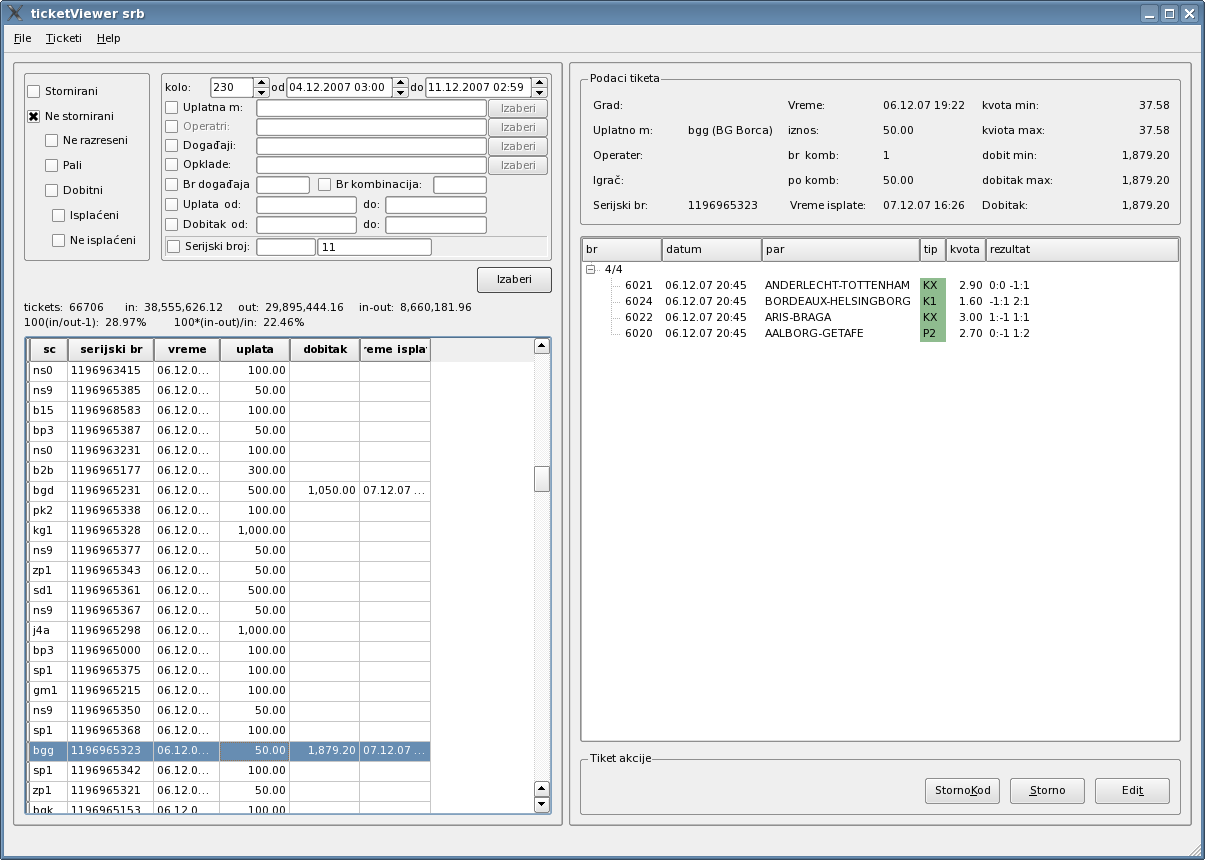Collapse the 4/4 tree node
1205x860 pixels.
591,269
